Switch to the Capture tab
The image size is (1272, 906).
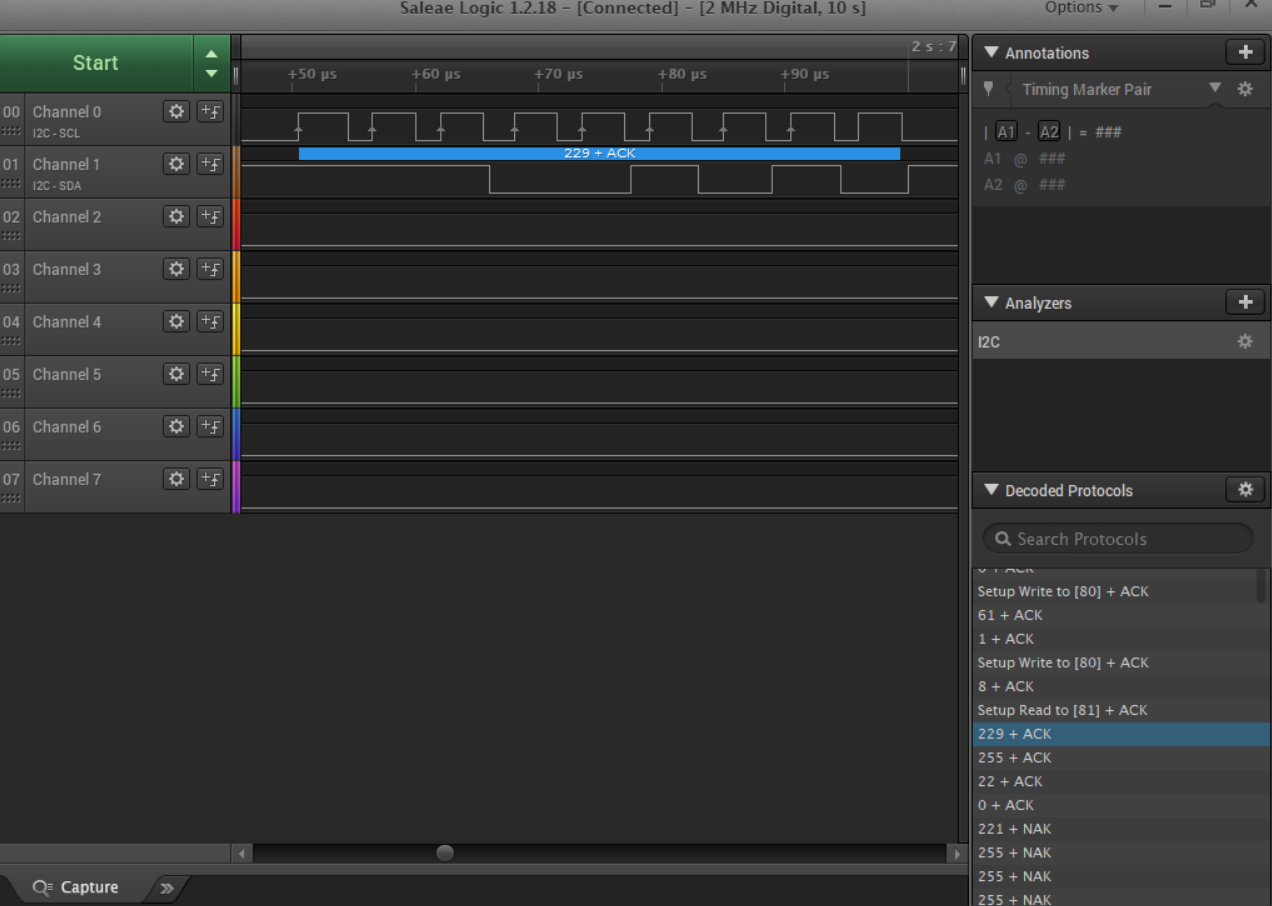coord(76,888)
